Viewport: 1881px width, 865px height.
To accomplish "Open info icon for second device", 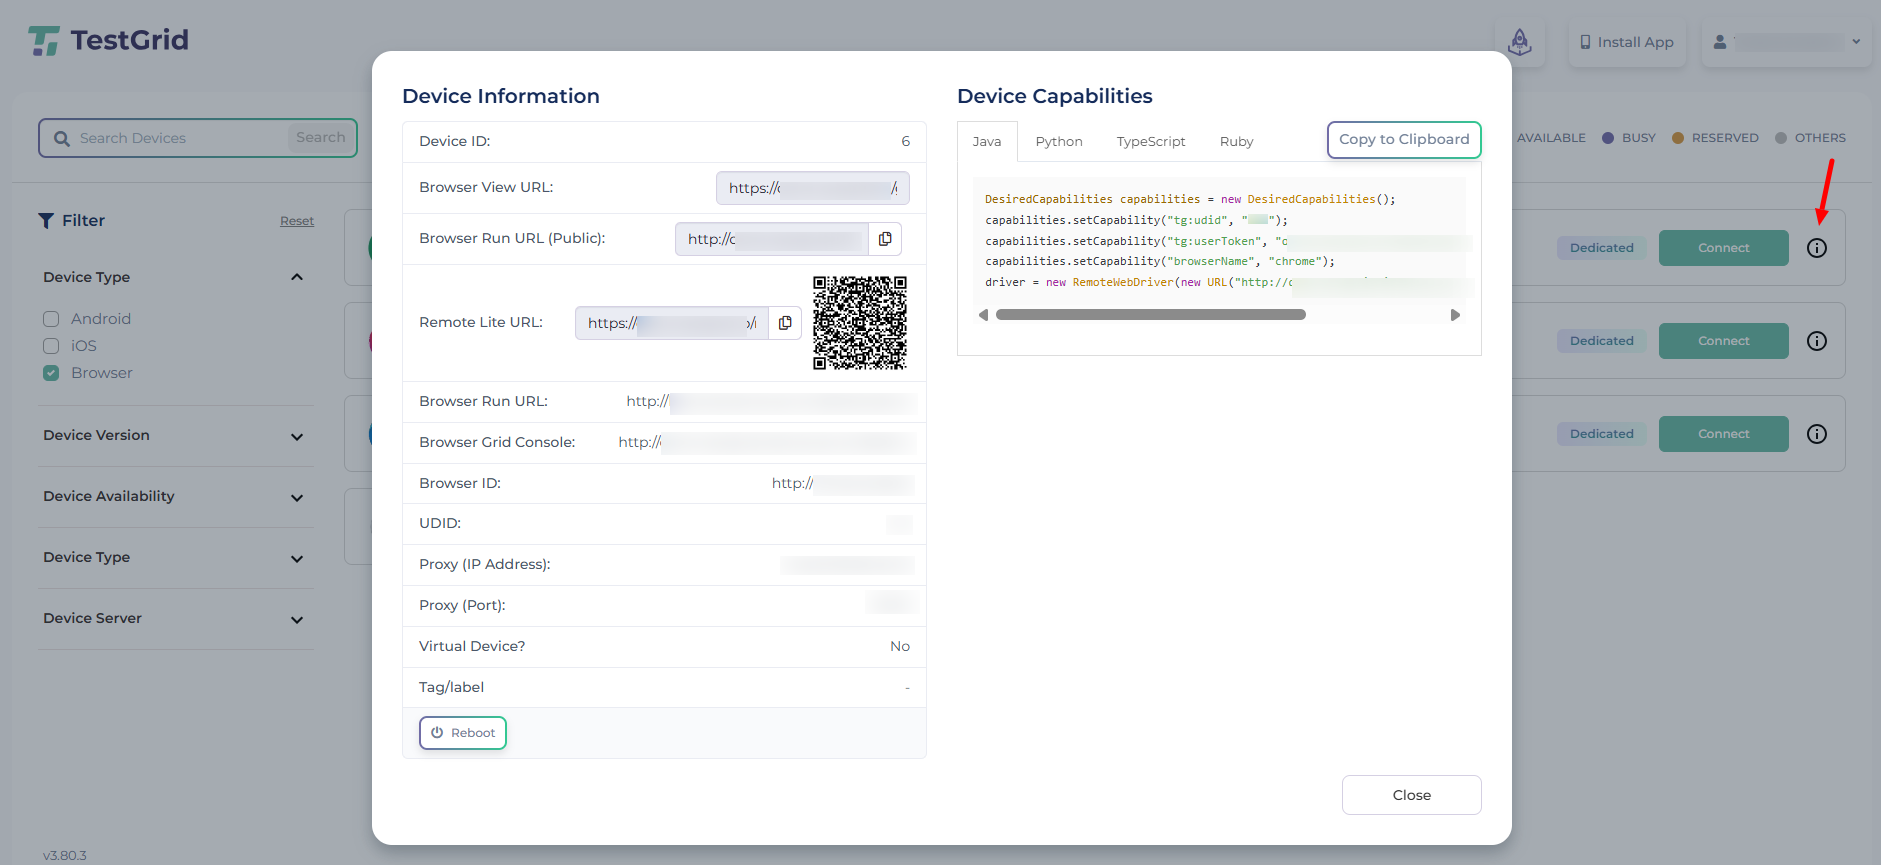I will pos(1816,341).
